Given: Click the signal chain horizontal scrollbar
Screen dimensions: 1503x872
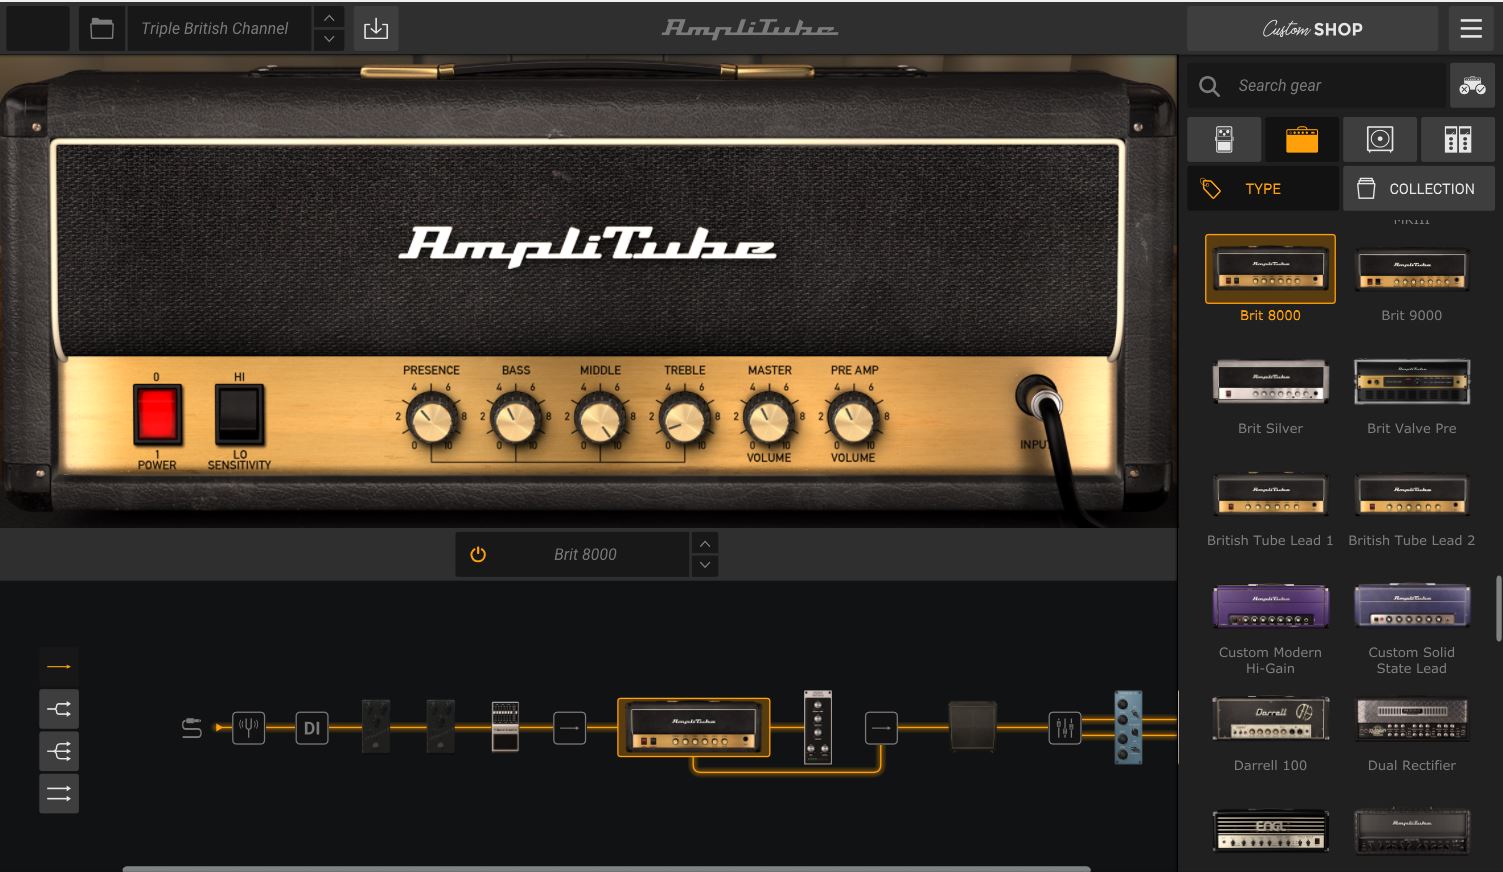Looking at the screenshot, I should pyautogui.click(x=606, y=868).
